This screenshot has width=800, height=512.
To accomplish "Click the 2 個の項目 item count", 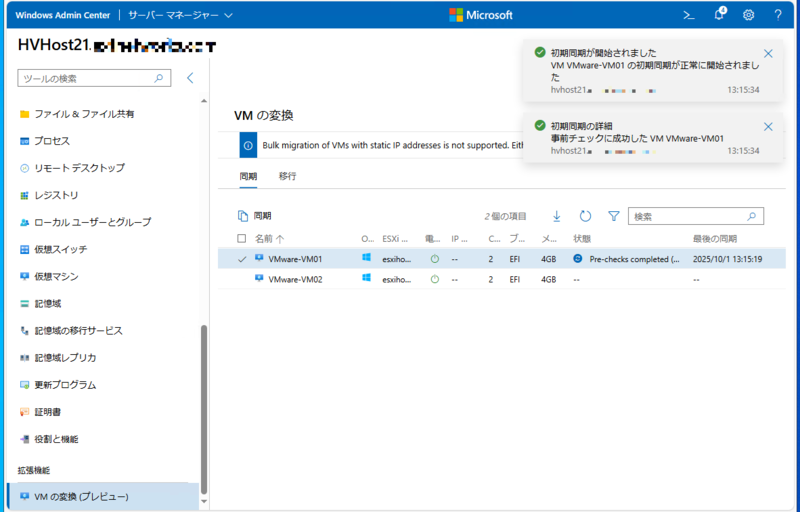I will 505,216.
